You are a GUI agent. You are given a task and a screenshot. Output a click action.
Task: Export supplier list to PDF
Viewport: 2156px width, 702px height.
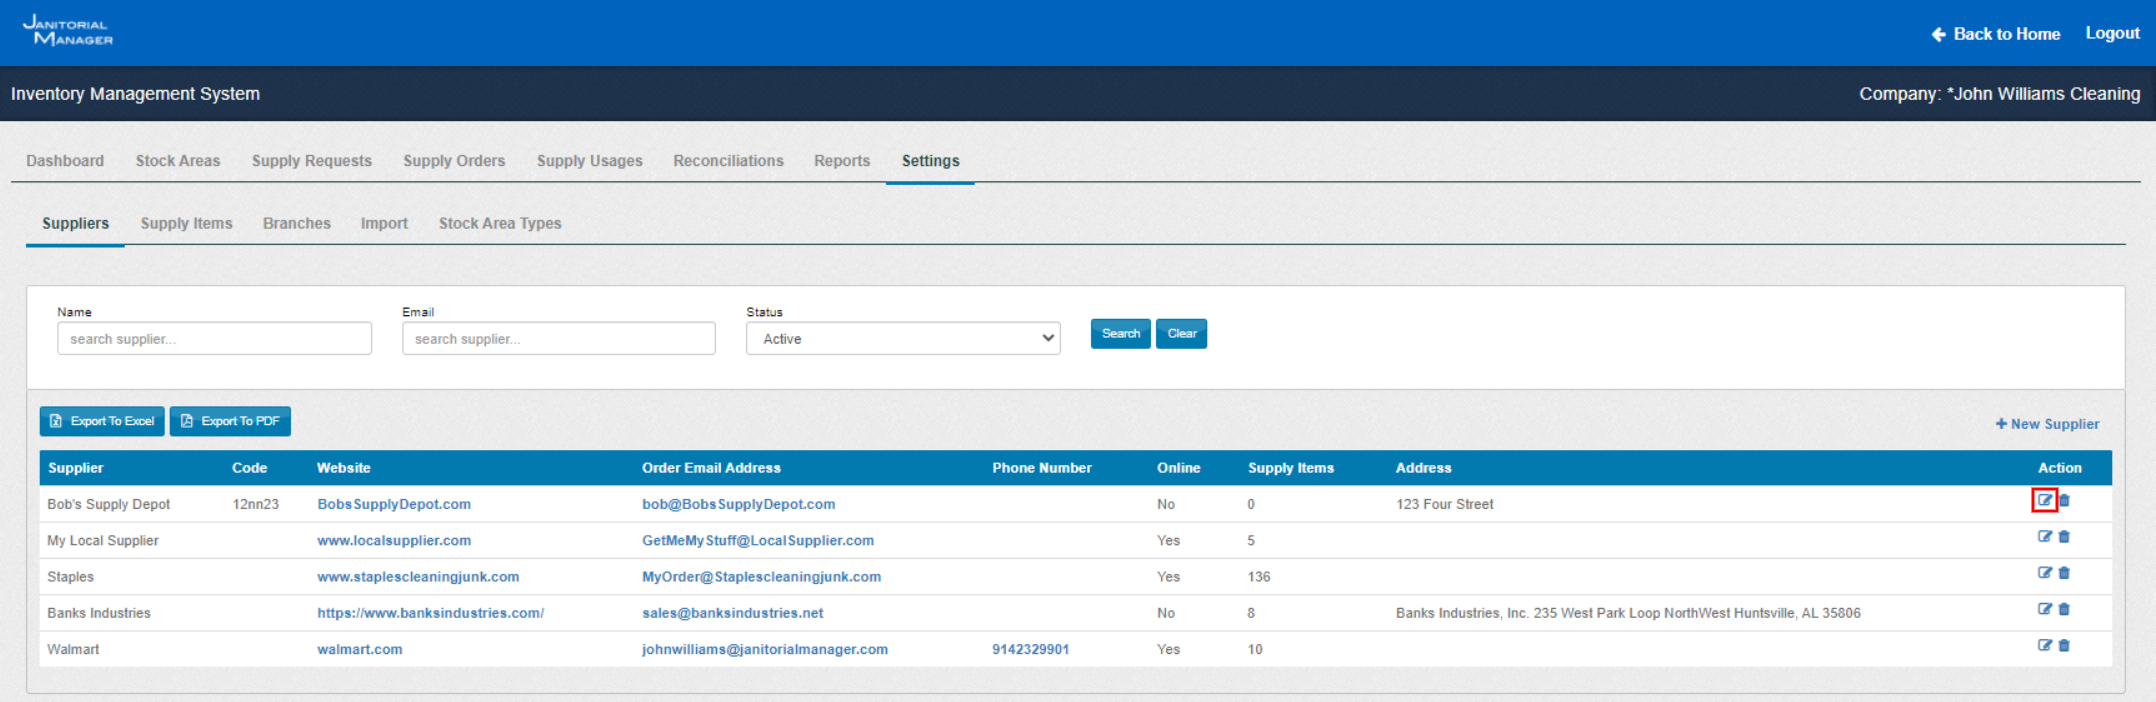coord(230,422)
